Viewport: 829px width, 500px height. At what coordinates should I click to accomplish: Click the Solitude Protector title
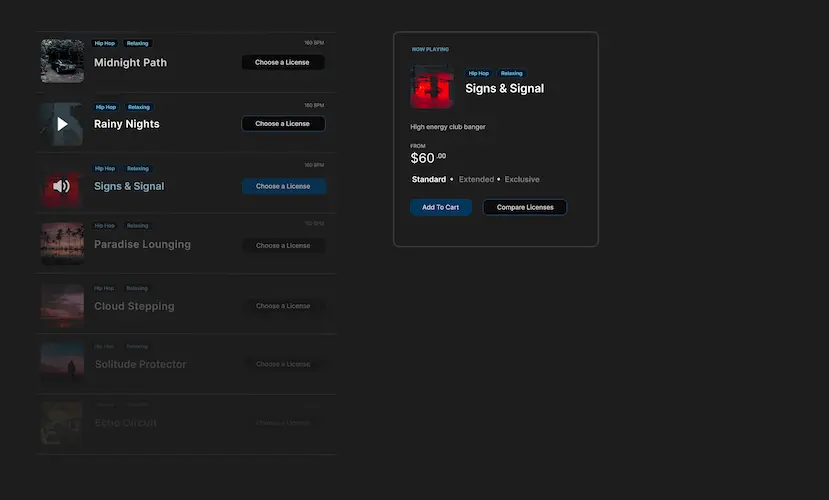pos(141,364)
